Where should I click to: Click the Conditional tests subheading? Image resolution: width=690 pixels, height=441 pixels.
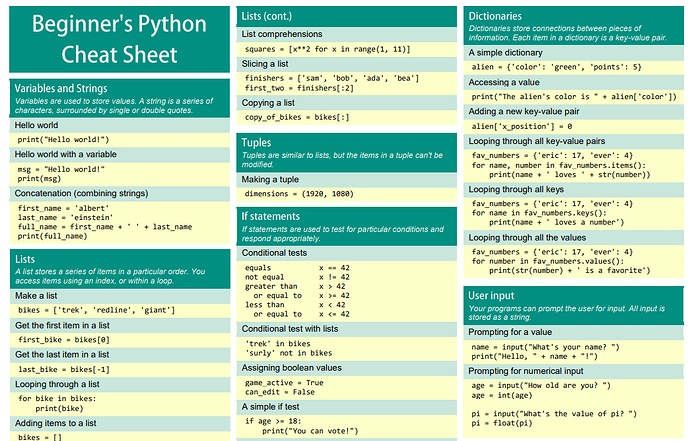(x=274, y=253)
